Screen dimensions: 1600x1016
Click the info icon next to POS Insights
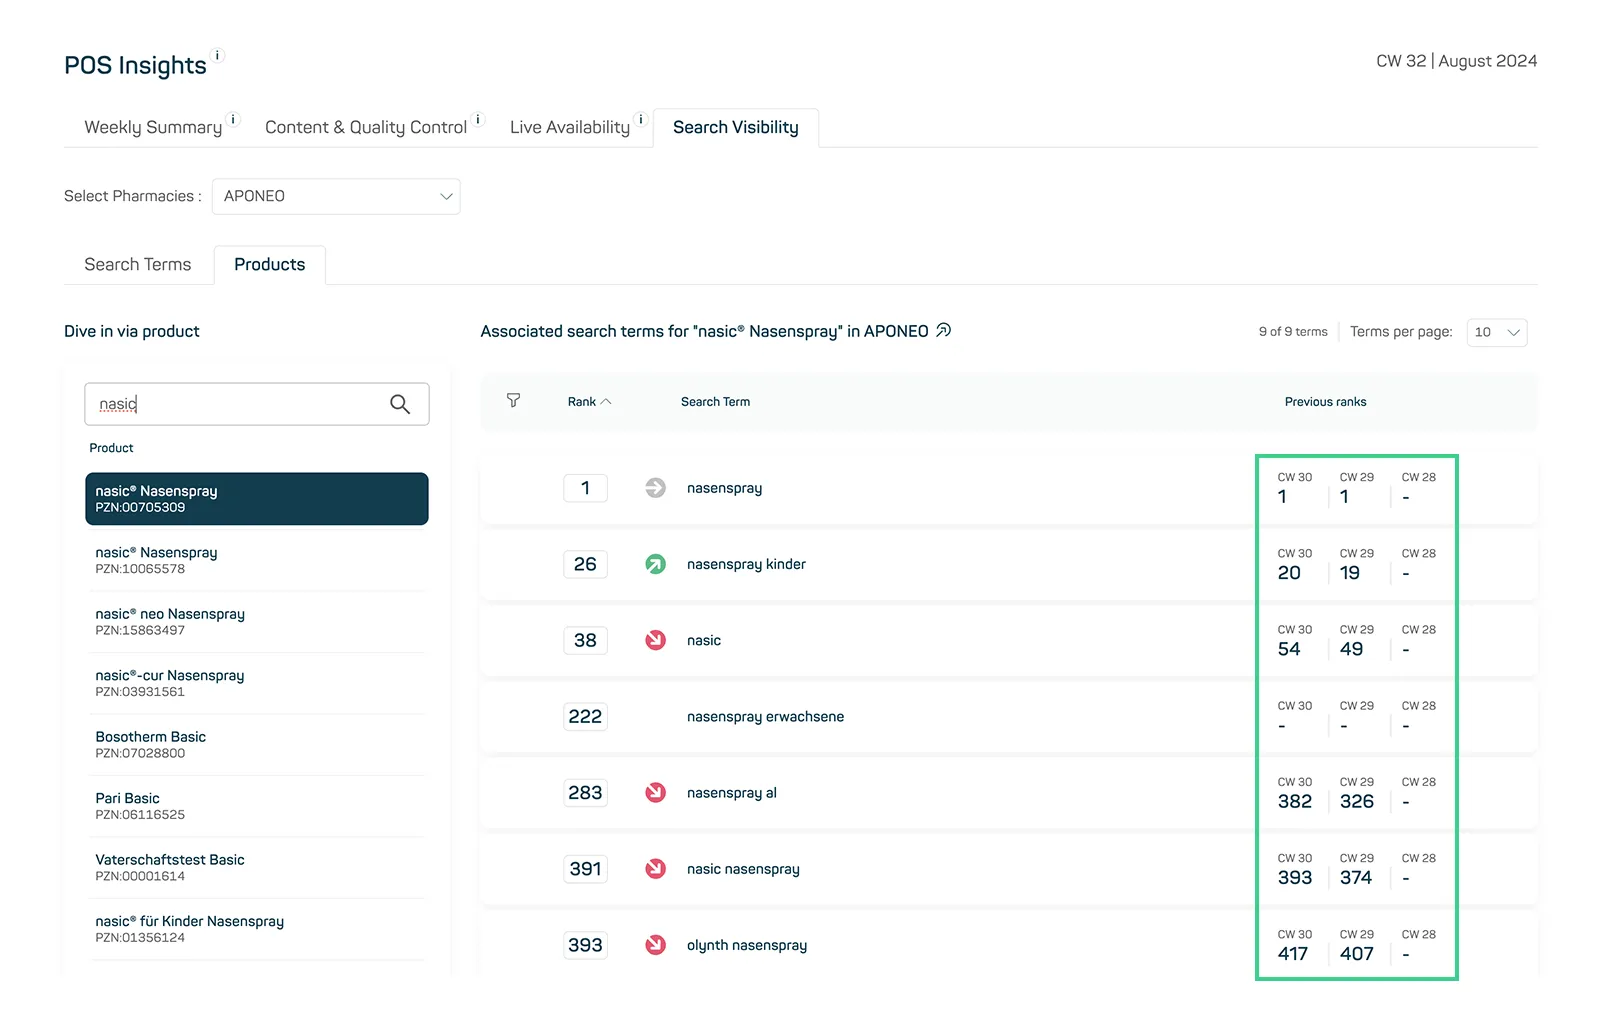point(218,55)
